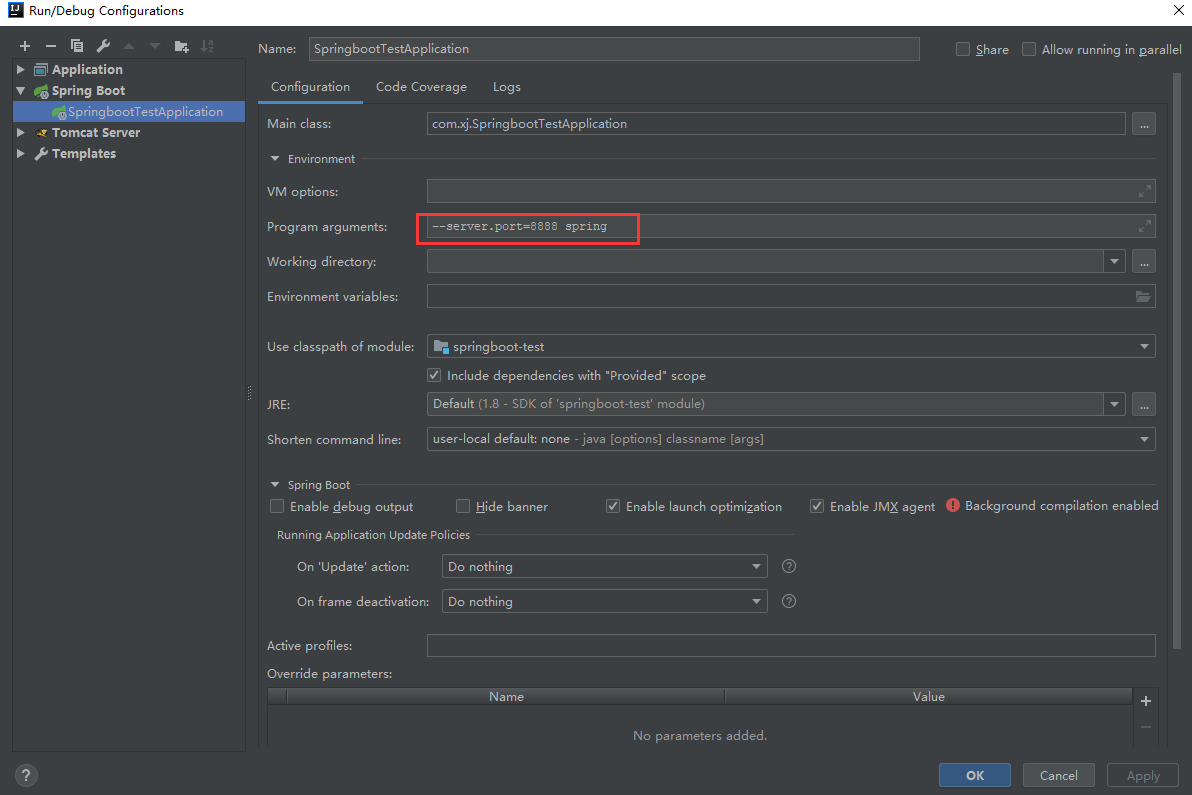
Task: Click the Program arguments field
Action: coord(791,226)
